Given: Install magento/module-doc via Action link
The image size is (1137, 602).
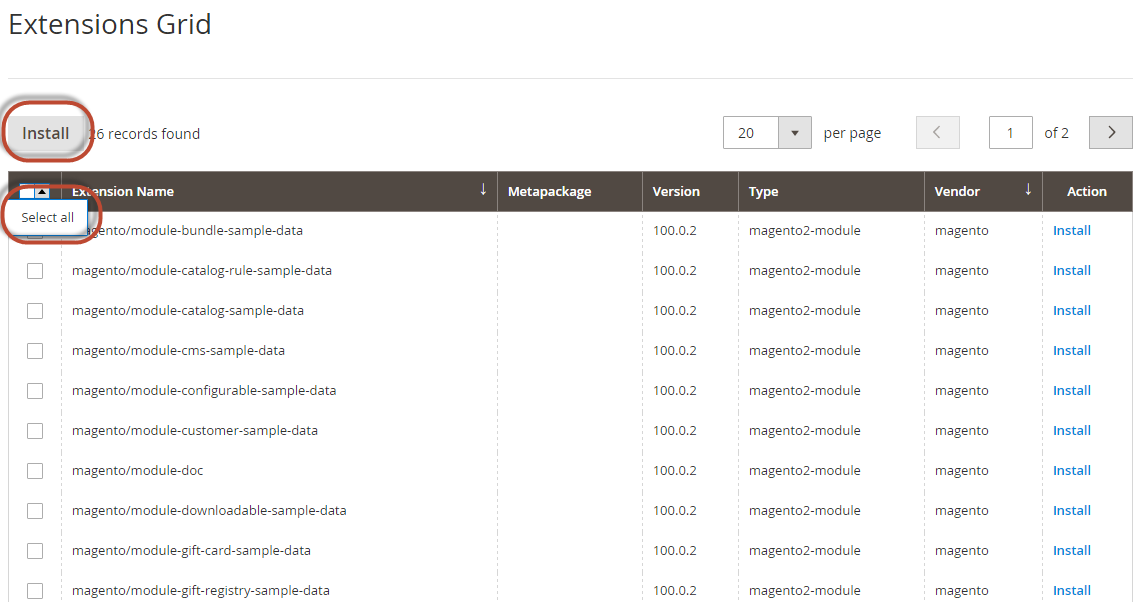Looking at the screenshot, I should 1072,471.
